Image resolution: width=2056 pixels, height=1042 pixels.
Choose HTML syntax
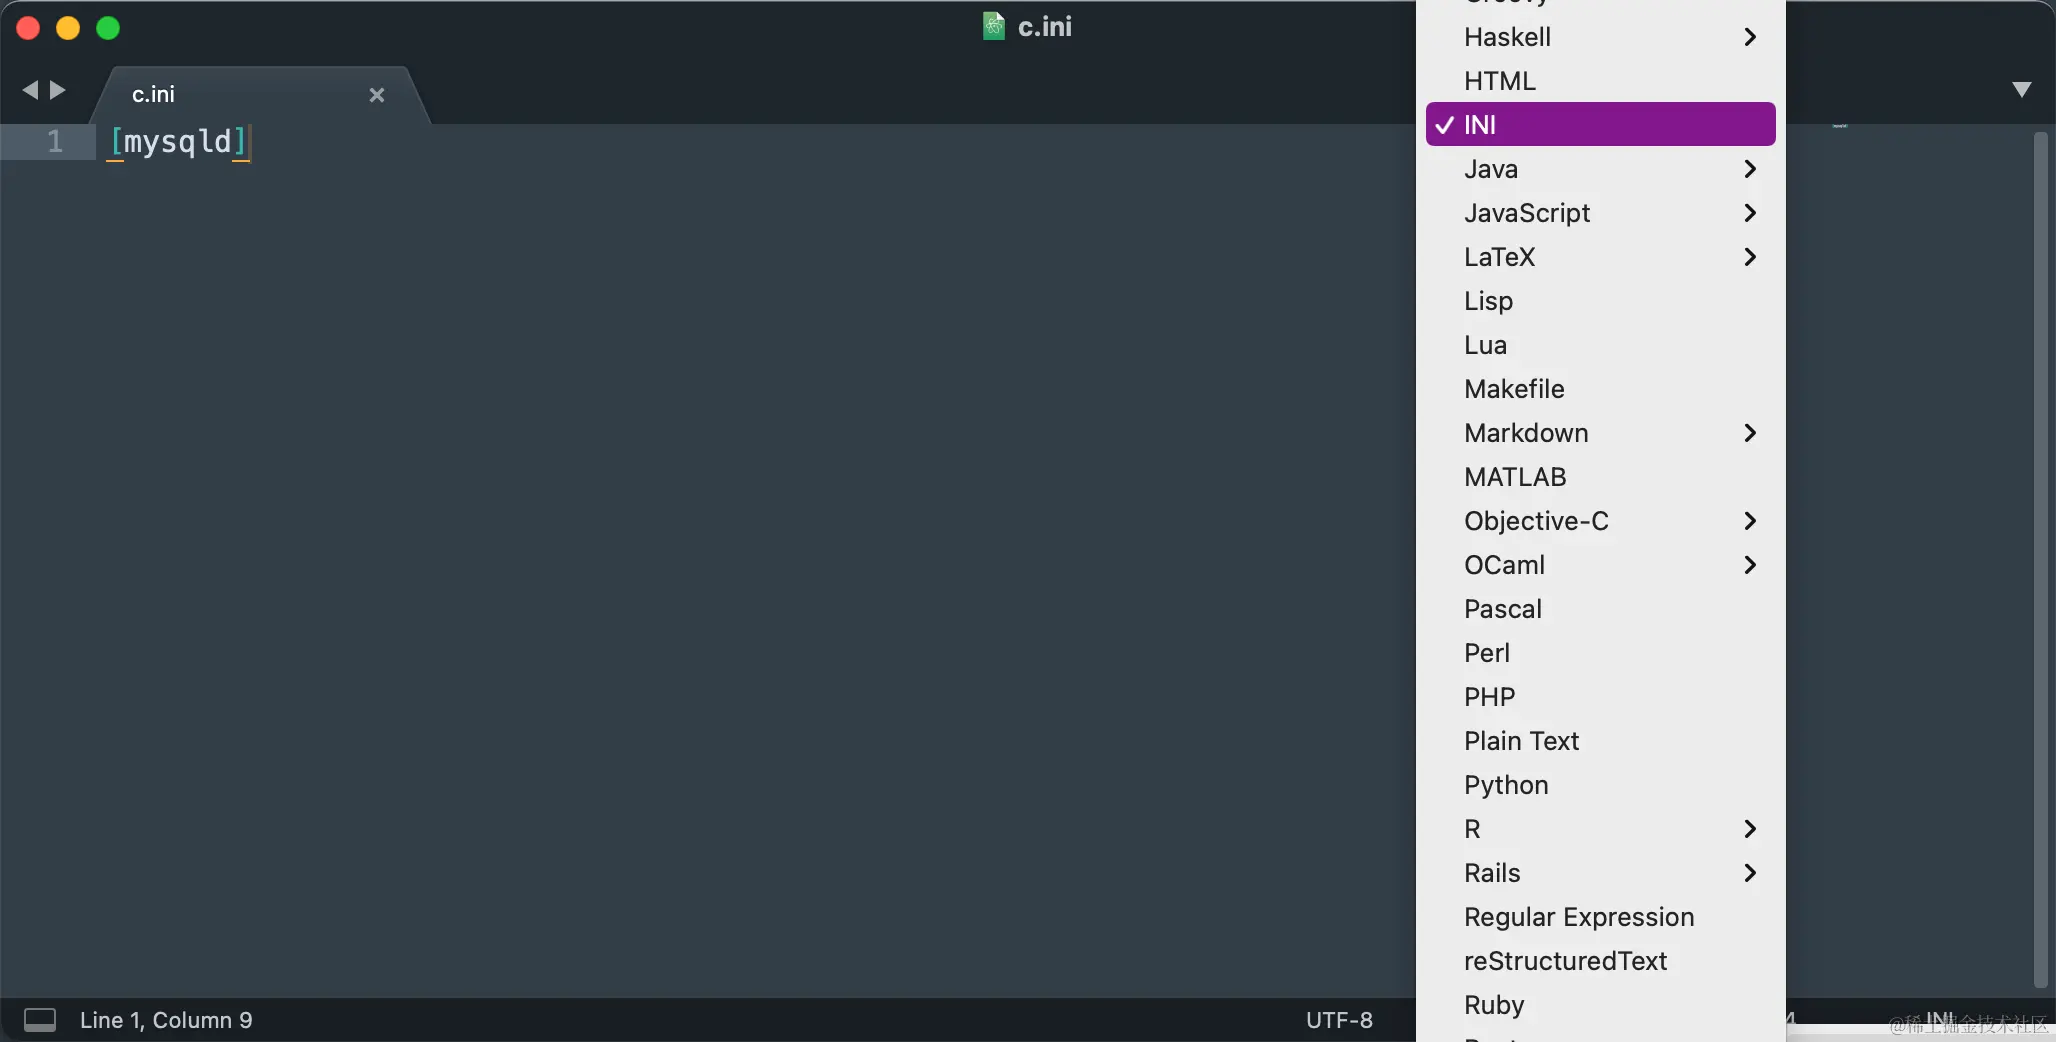[x=1600, y=81]
